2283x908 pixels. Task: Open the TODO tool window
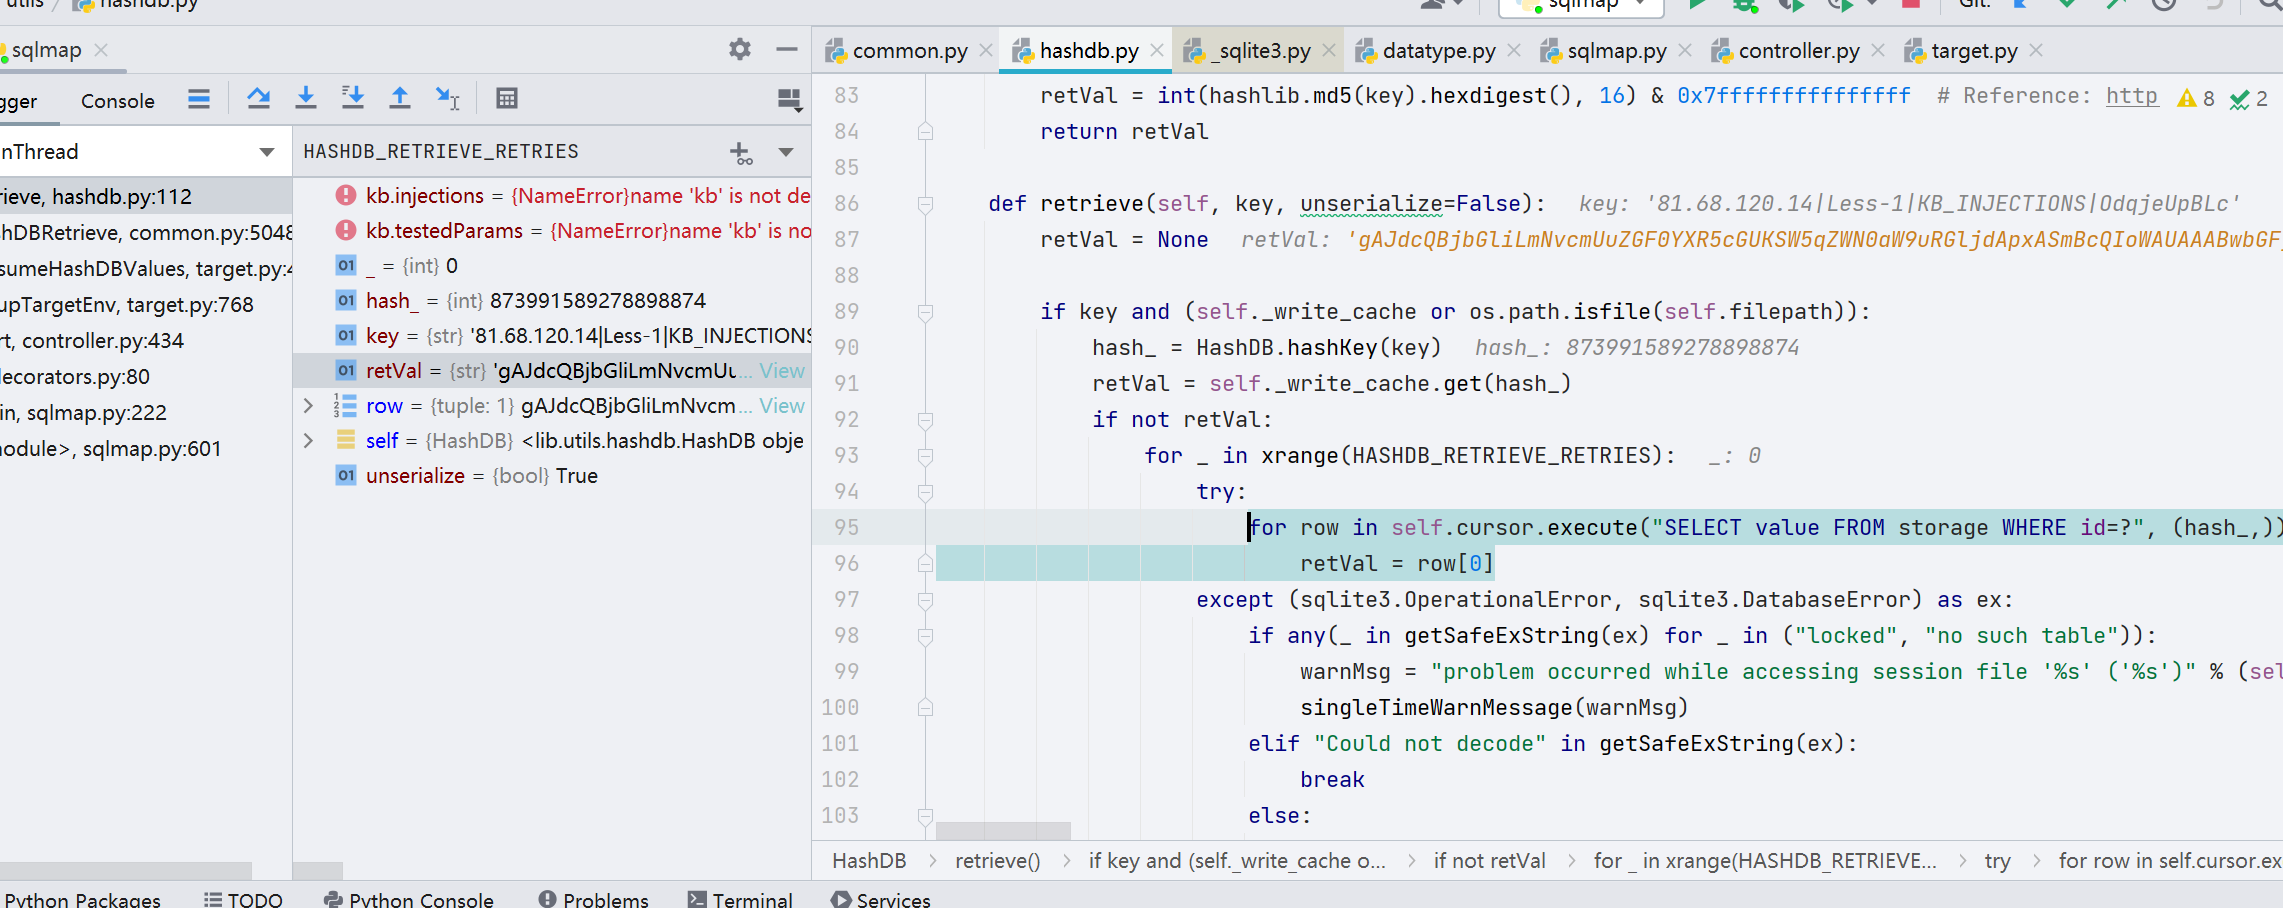(x=243, y=898)
